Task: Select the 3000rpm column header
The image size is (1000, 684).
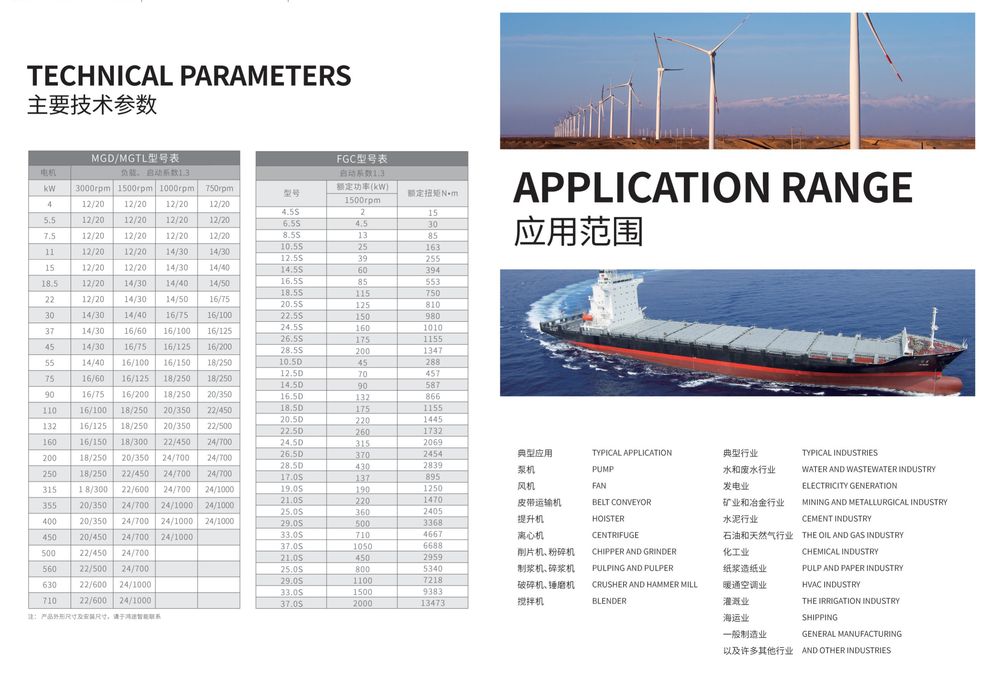Action: [x=92, y=188]
